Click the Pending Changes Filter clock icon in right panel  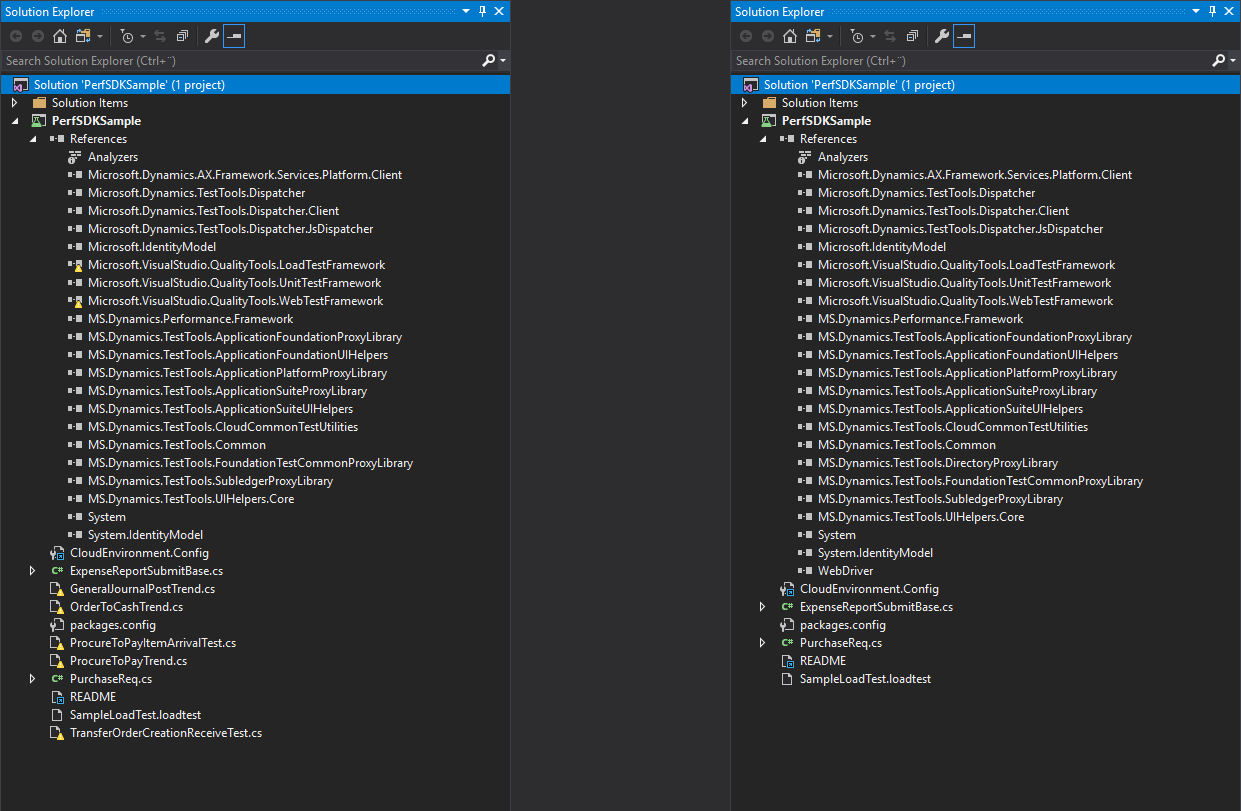[857, 37]
